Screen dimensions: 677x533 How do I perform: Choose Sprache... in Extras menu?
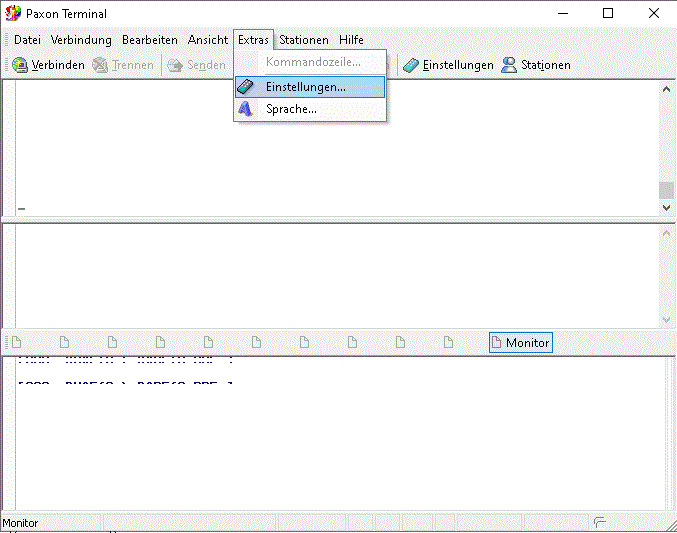click(x=310, y=109)
